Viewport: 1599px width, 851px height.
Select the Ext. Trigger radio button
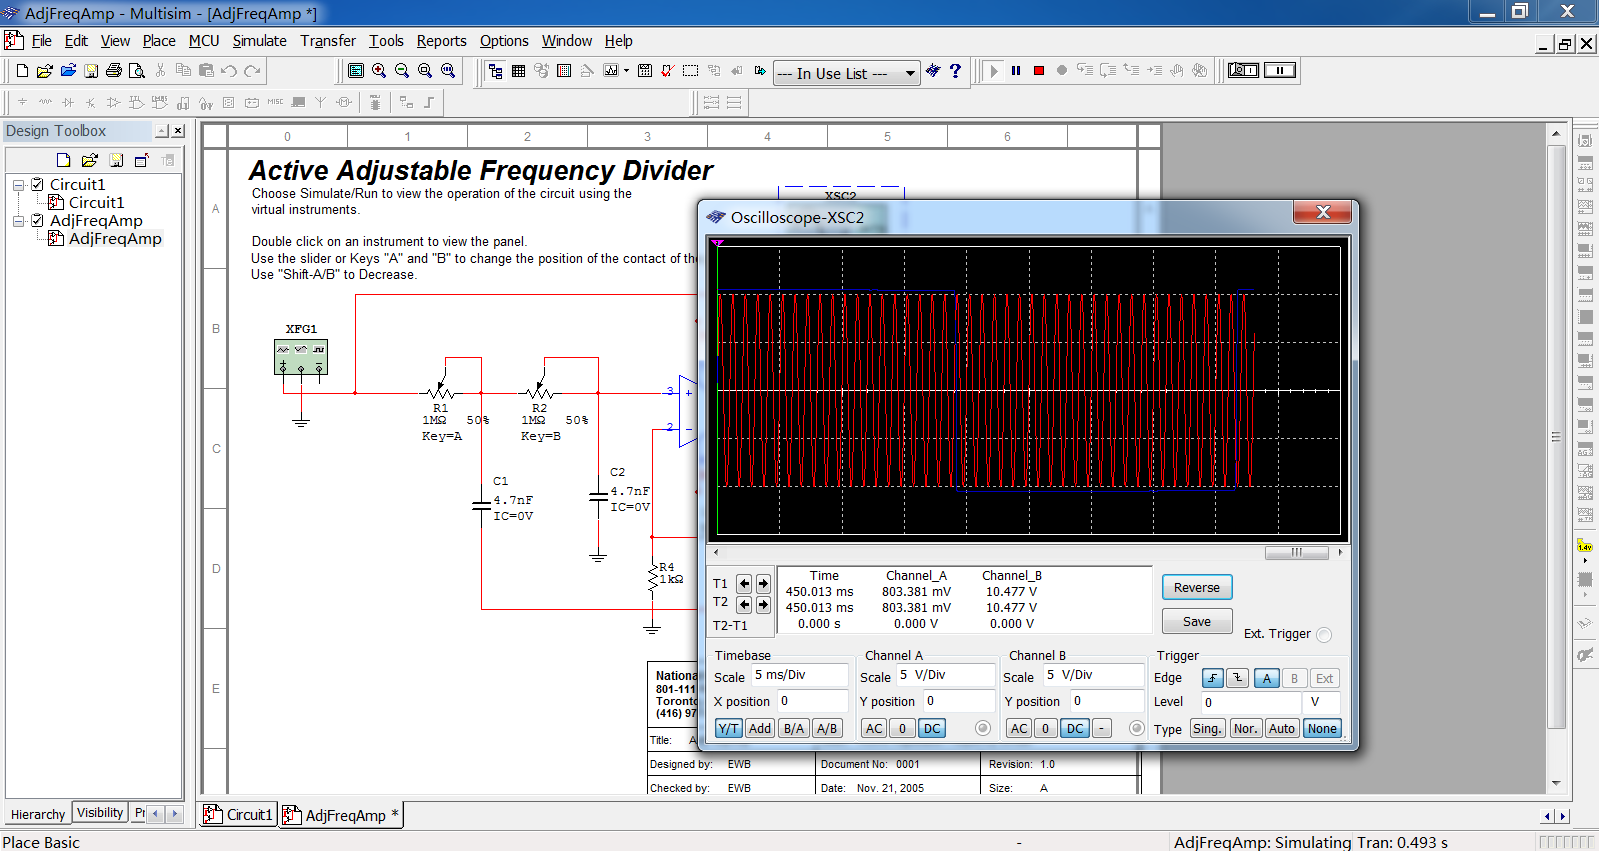1324,634
